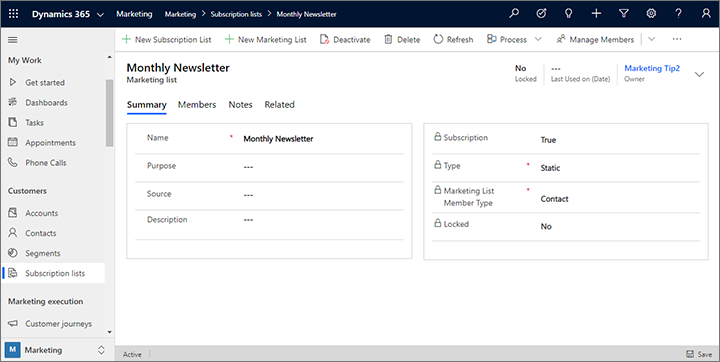Image resolution: width=720 pixels, height=362 pixels.
Task: Switch to the Members tab
Action: tap(197, 105)
